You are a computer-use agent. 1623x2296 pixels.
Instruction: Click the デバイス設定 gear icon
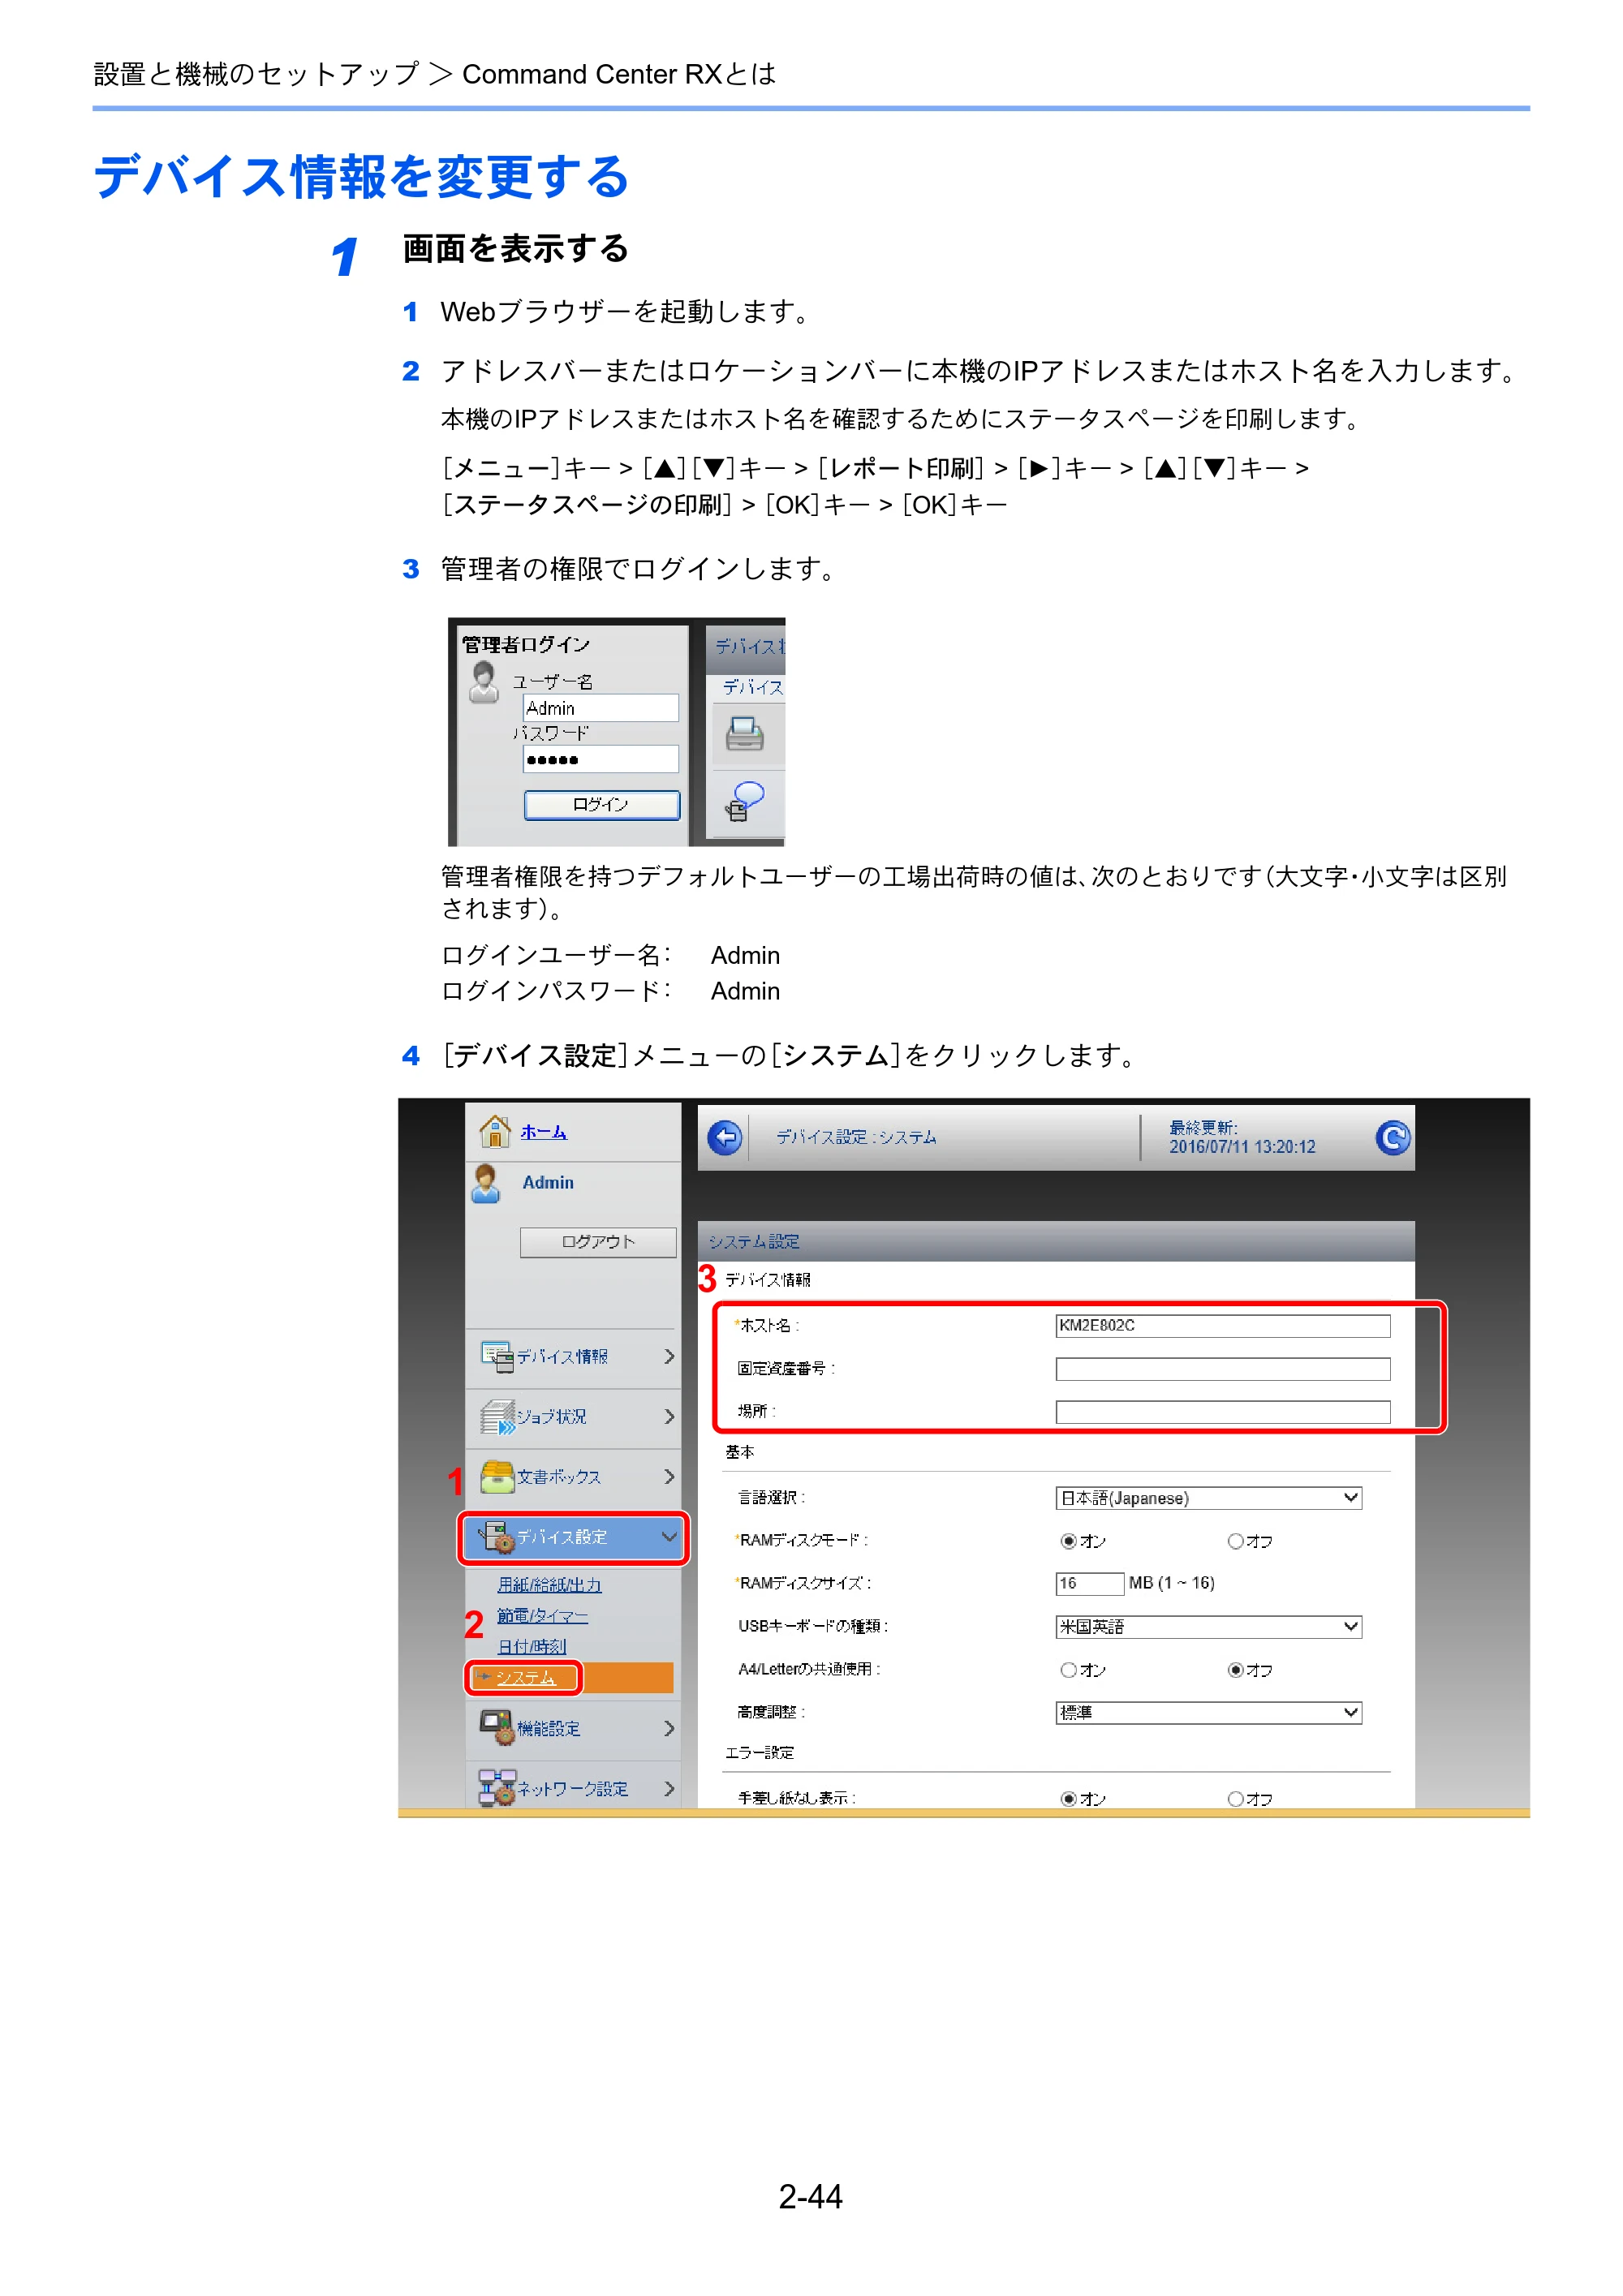[497, 1537]
